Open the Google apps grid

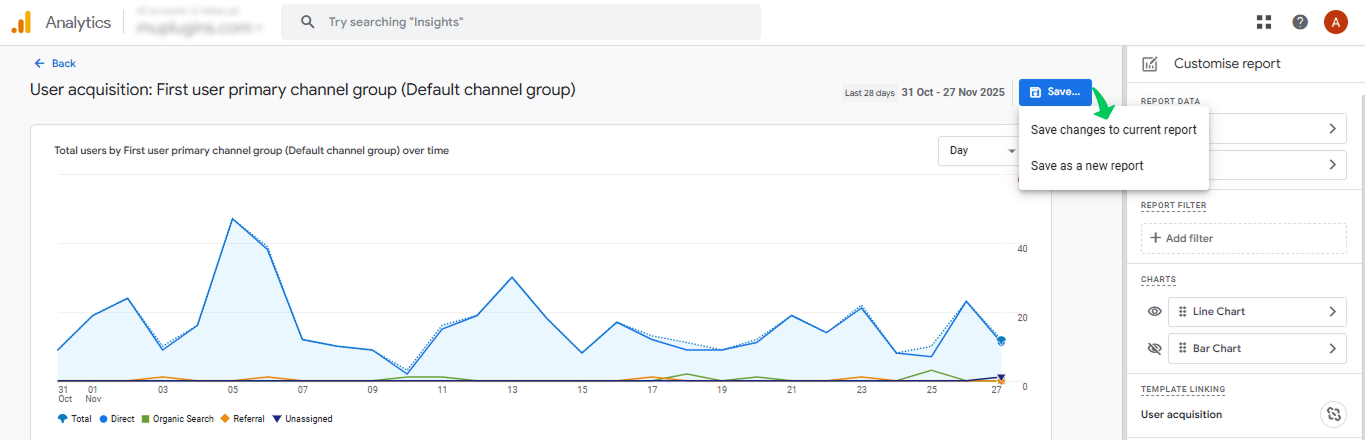pos(1264,22)
